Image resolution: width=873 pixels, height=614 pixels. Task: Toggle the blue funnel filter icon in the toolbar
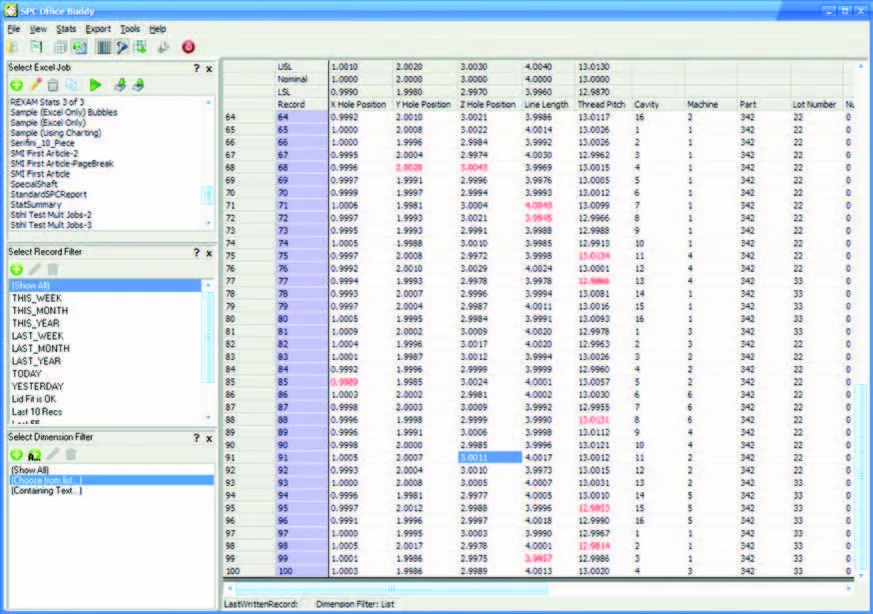(x=122, y=47)
